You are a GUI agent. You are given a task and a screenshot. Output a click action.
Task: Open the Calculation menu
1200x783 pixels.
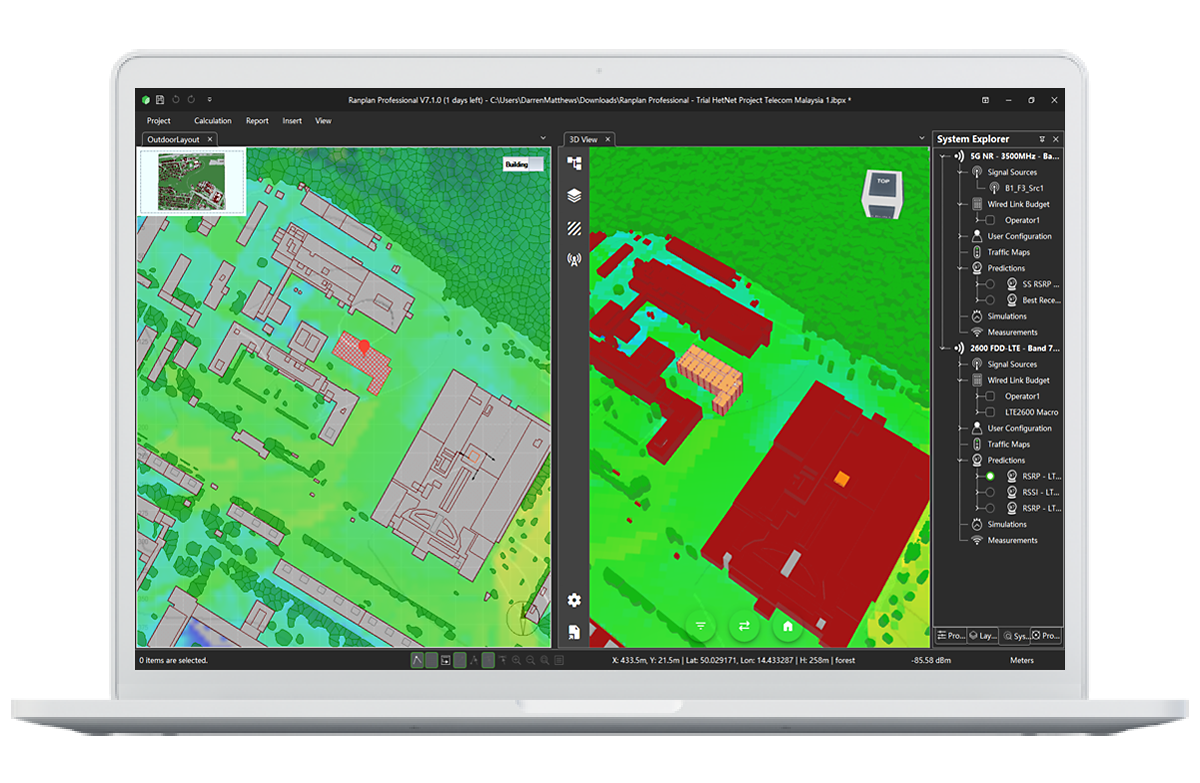pos(213,121)
